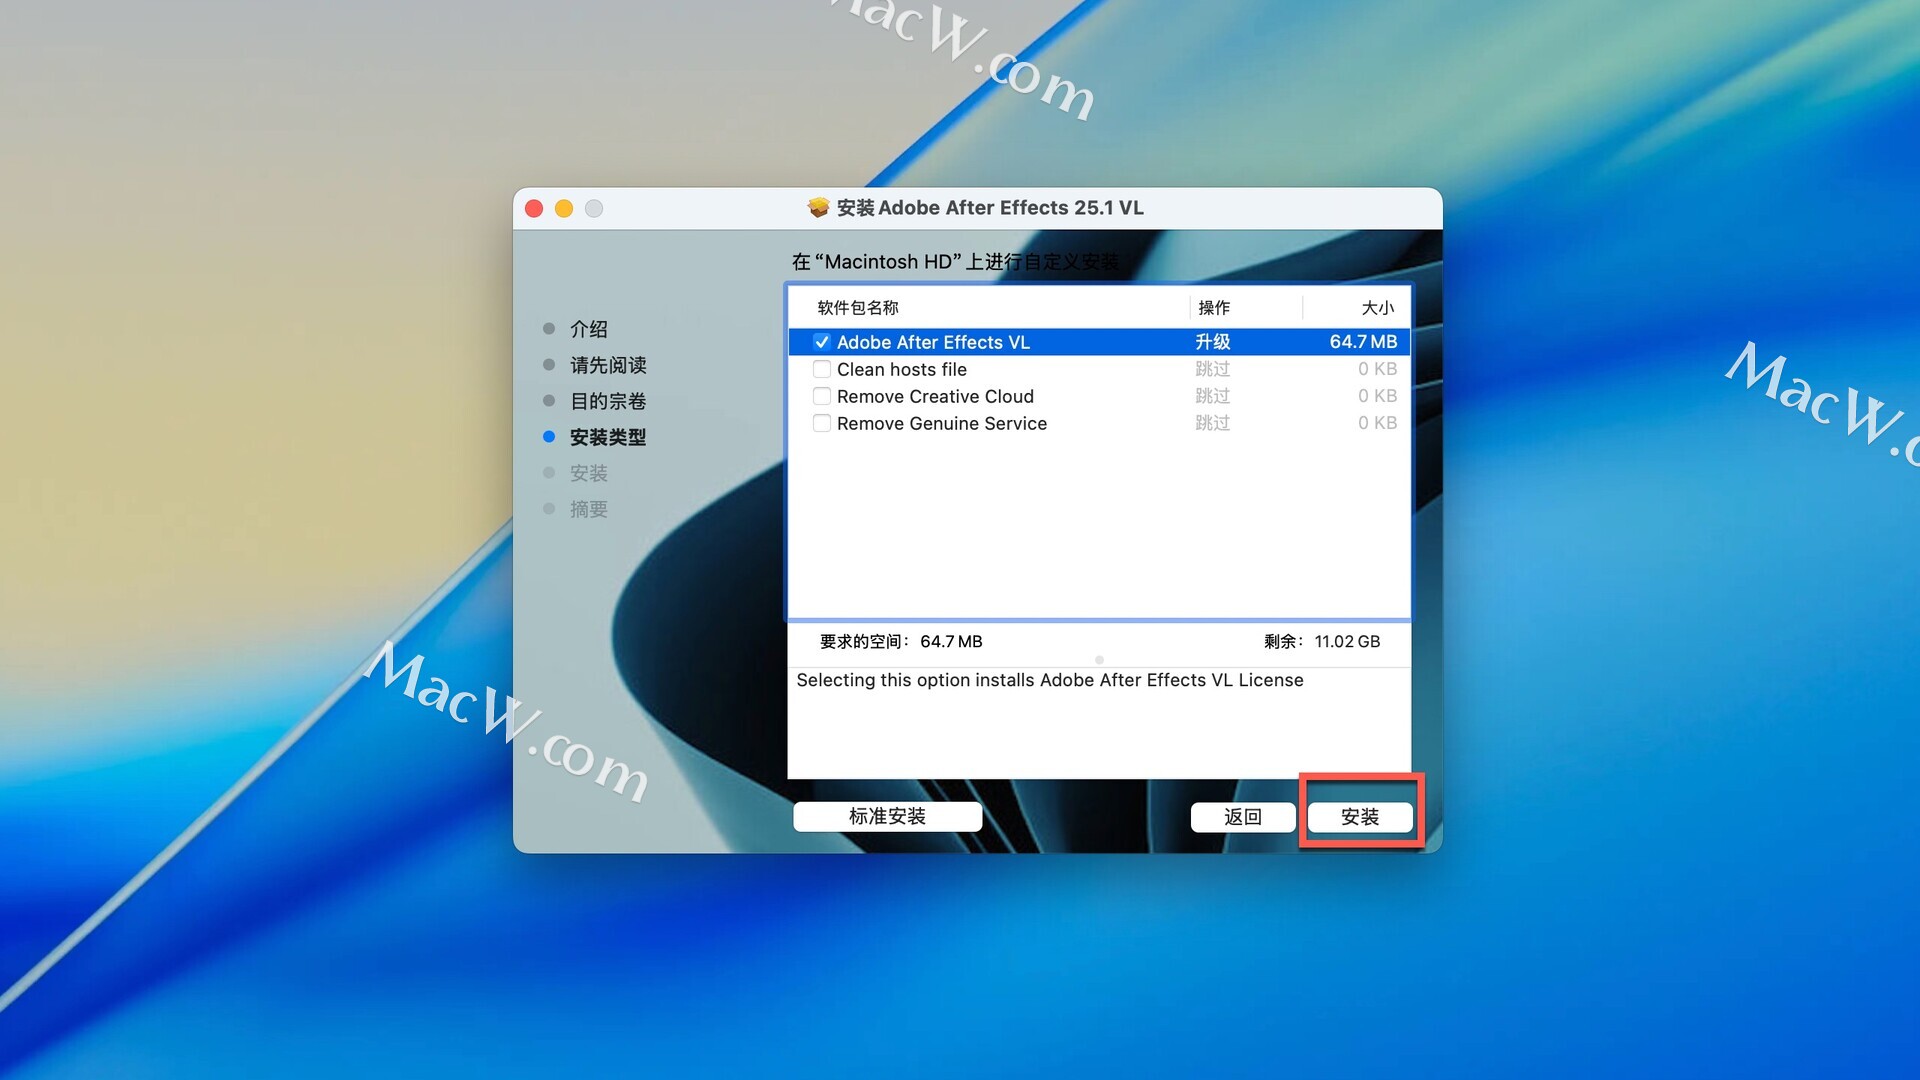This screenshot has height=1080, width=1920.
Task: Check the Remove Genuine Service option
Action: pos(822,423)
